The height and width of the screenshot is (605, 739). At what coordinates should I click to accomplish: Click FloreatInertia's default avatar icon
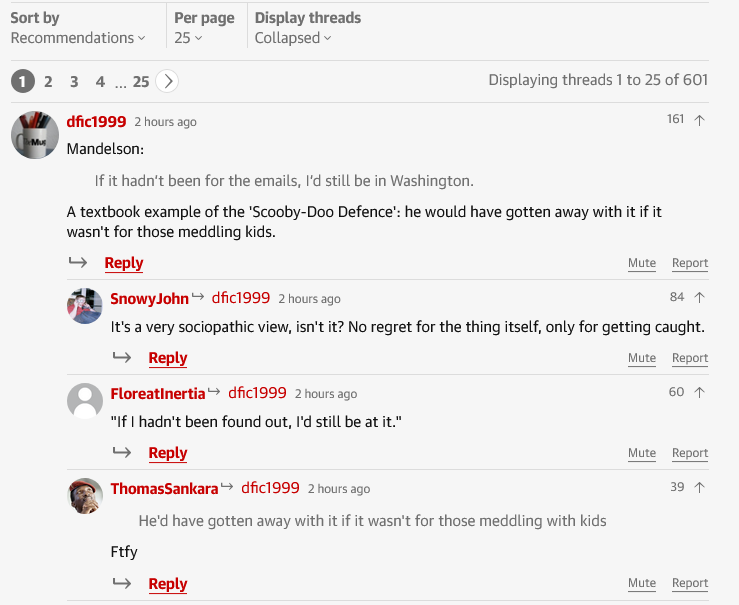tap(85, 401)
